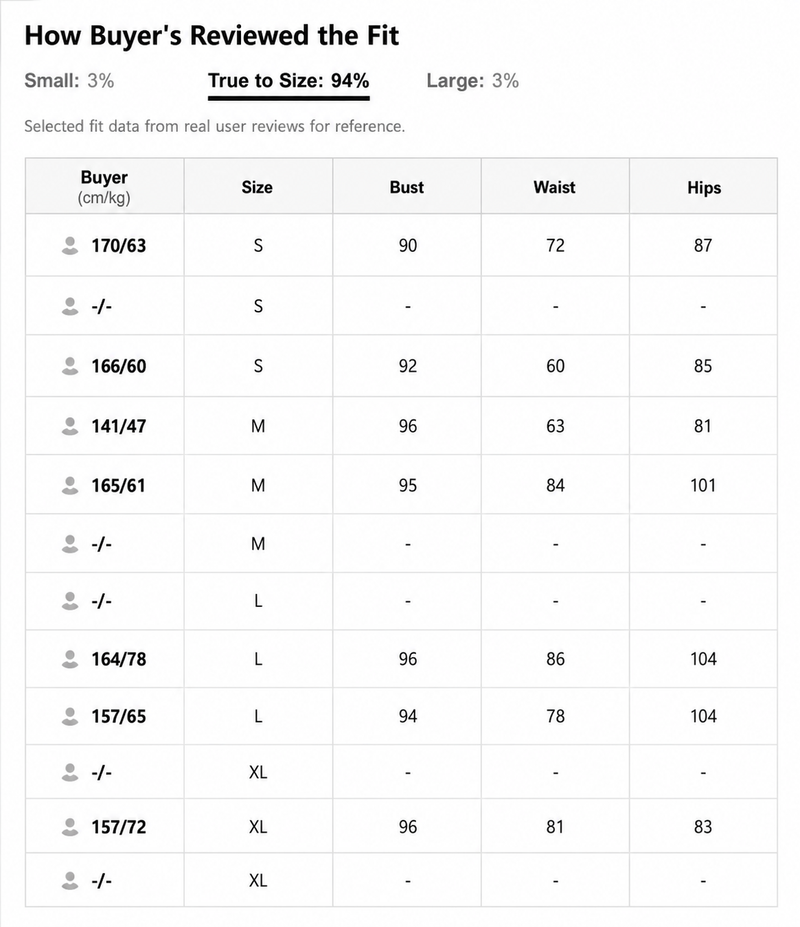Click the Hips column header

coord(704,187)
